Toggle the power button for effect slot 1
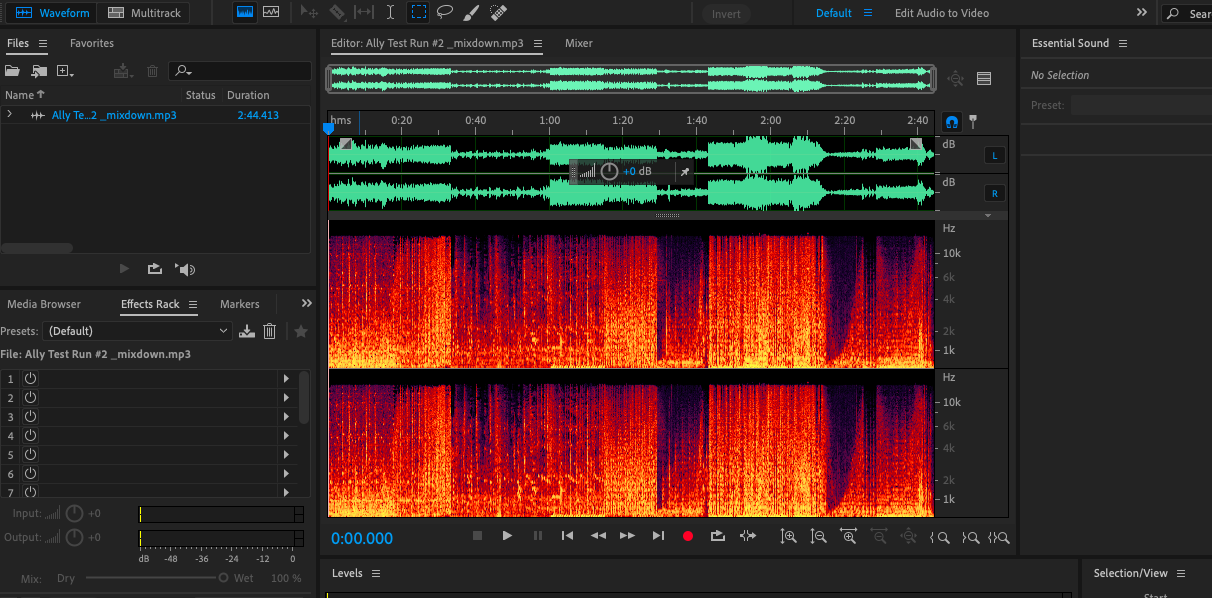Viewport: 1212px width, 598px height. (x=30, y=379)
